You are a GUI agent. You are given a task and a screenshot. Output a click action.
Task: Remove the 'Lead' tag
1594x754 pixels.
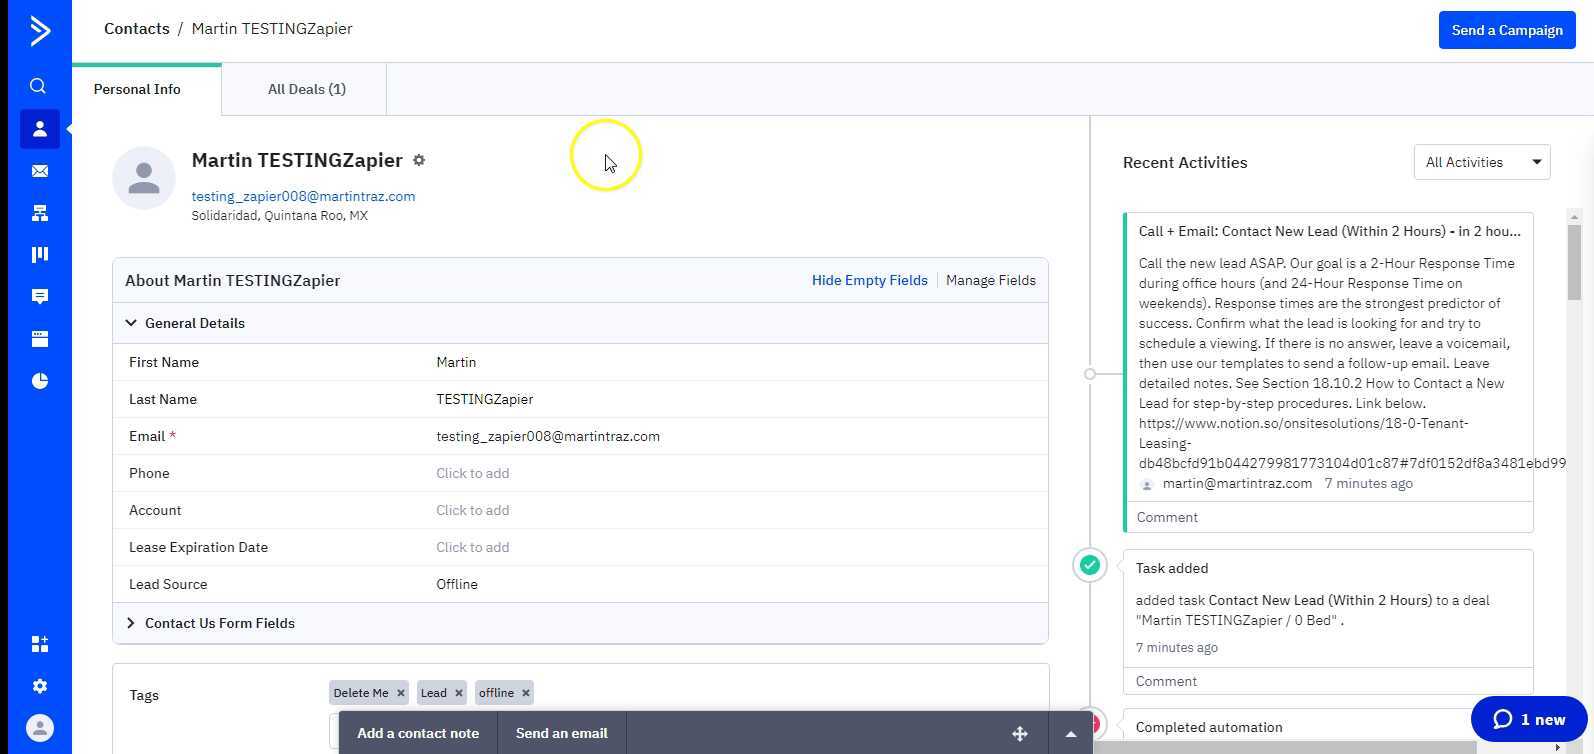[x=459, y=693]
